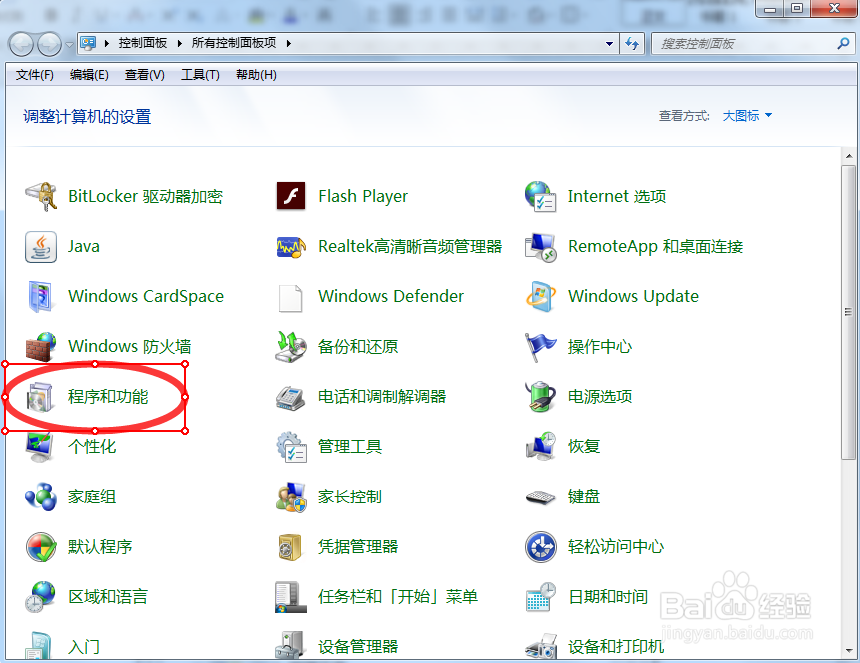Click the 电话和调制解调器 phone icon
The height and width of the screenshot is (663, 860).
[291, 397]
